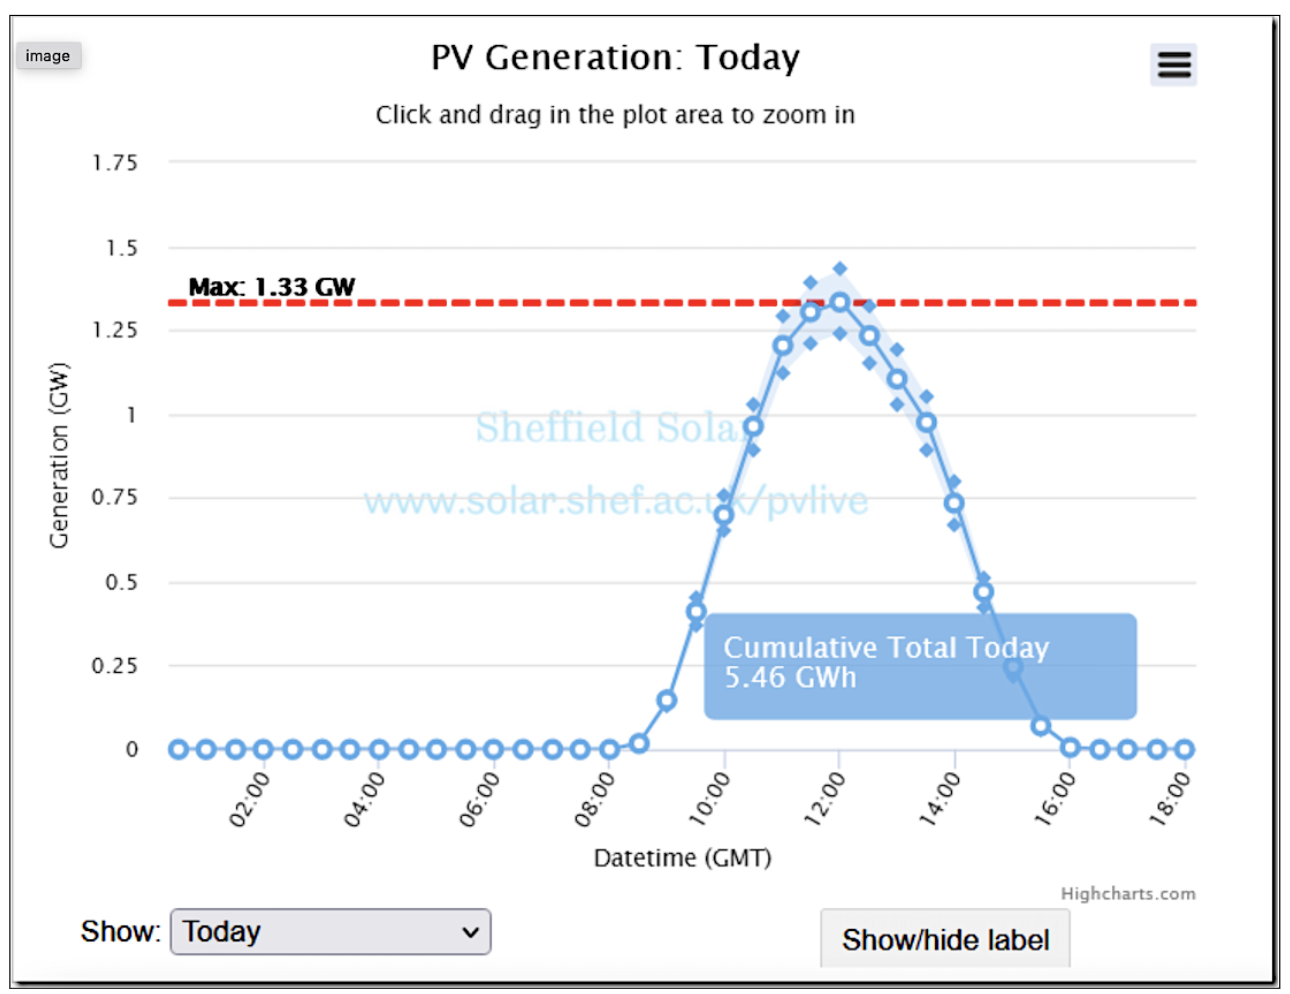
Task: Click the data point at 16:00
Action: [x=1070, y=747]
